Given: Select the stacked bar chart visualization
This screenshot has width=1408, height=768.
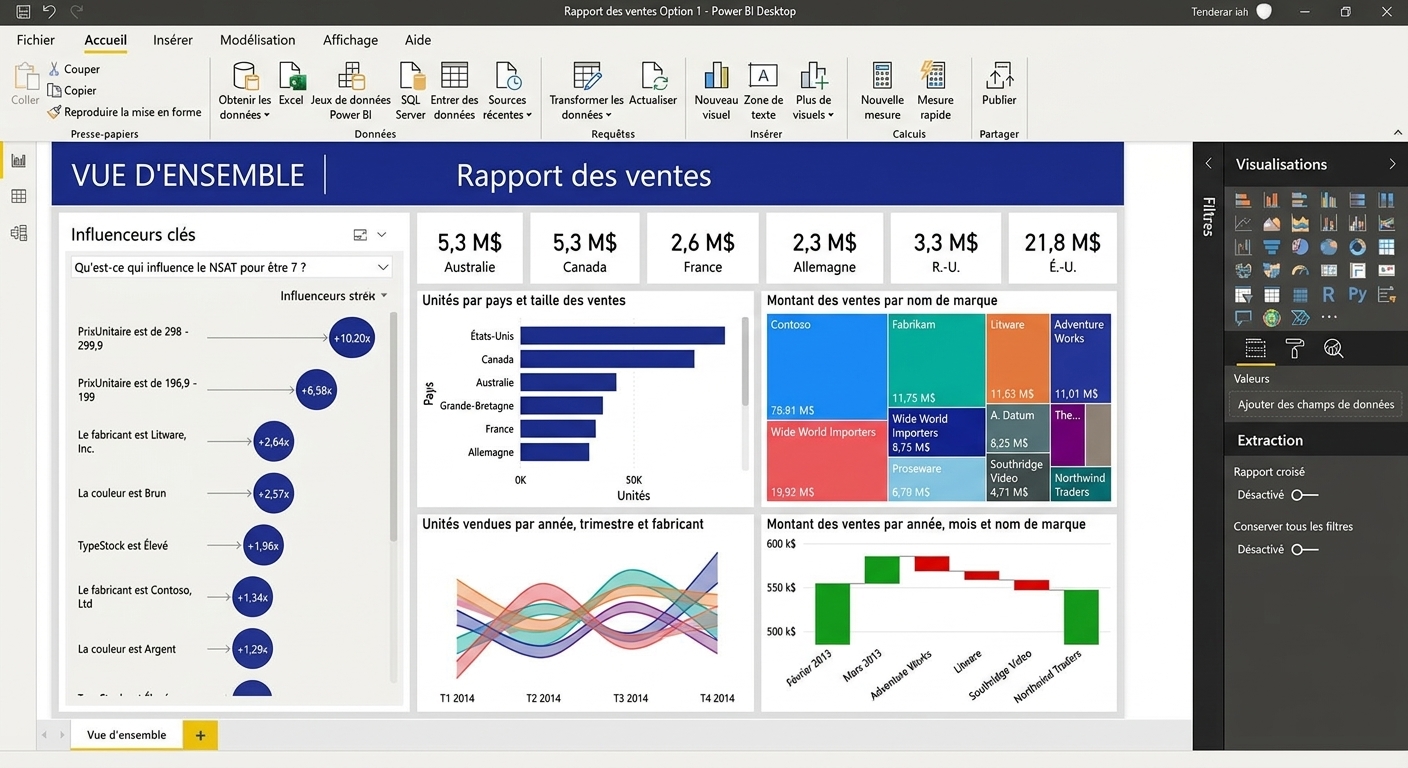Looking at the screenshot, I should (x=1243, y=200).
